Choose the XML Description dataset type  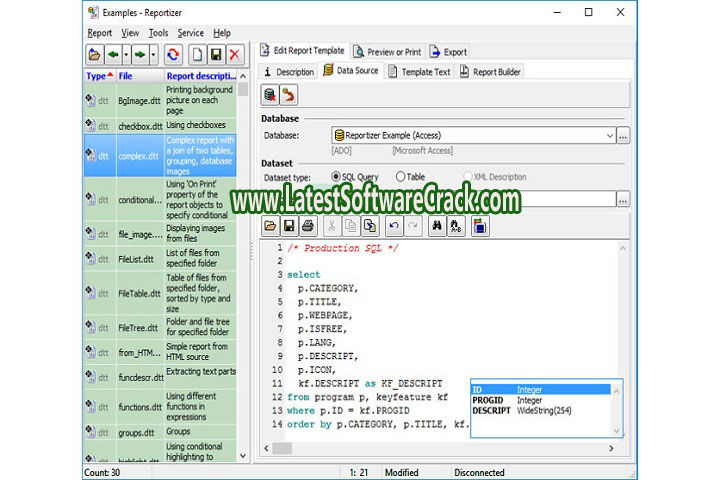coord(495,177)
